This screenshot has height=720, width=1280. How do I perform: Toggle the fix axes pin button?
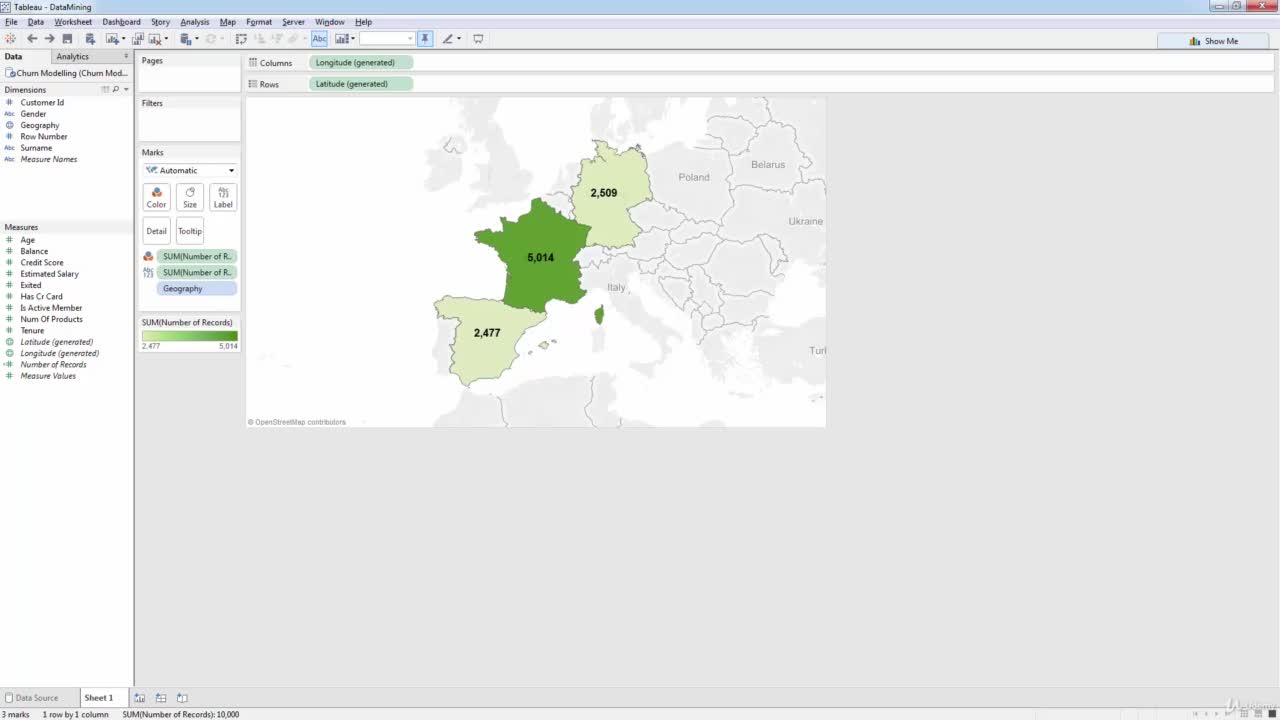(425, 39)
